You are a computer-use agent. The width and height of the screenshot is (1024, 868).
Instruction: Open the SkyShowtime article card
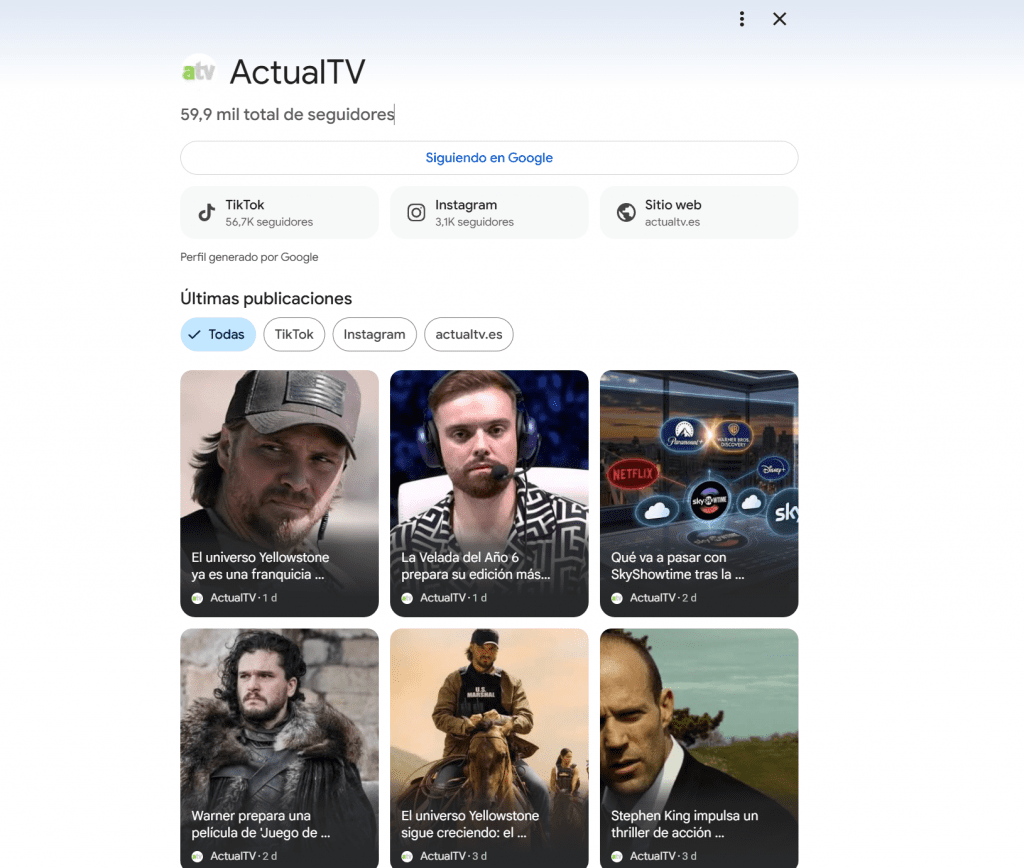[x=699, y=493]
